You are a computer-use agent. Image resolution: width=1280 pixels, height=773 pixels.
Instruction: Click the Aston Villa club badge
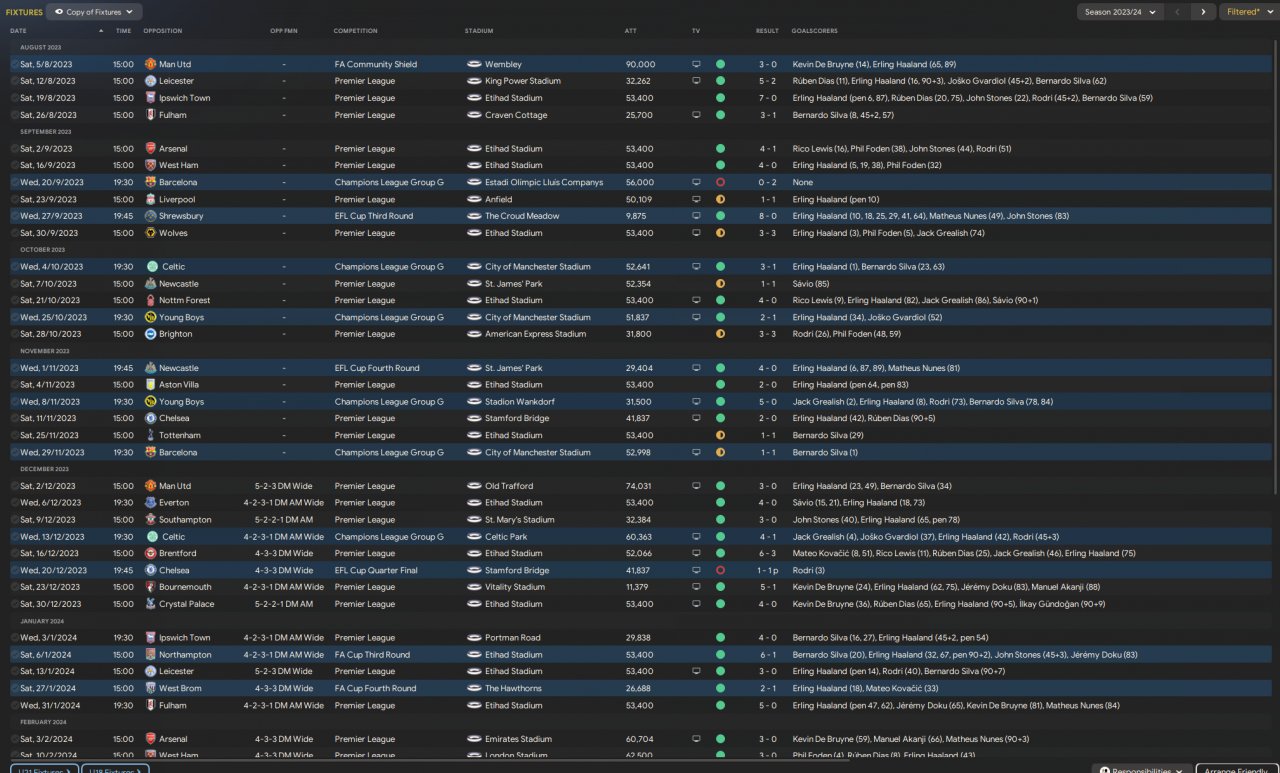151,385
